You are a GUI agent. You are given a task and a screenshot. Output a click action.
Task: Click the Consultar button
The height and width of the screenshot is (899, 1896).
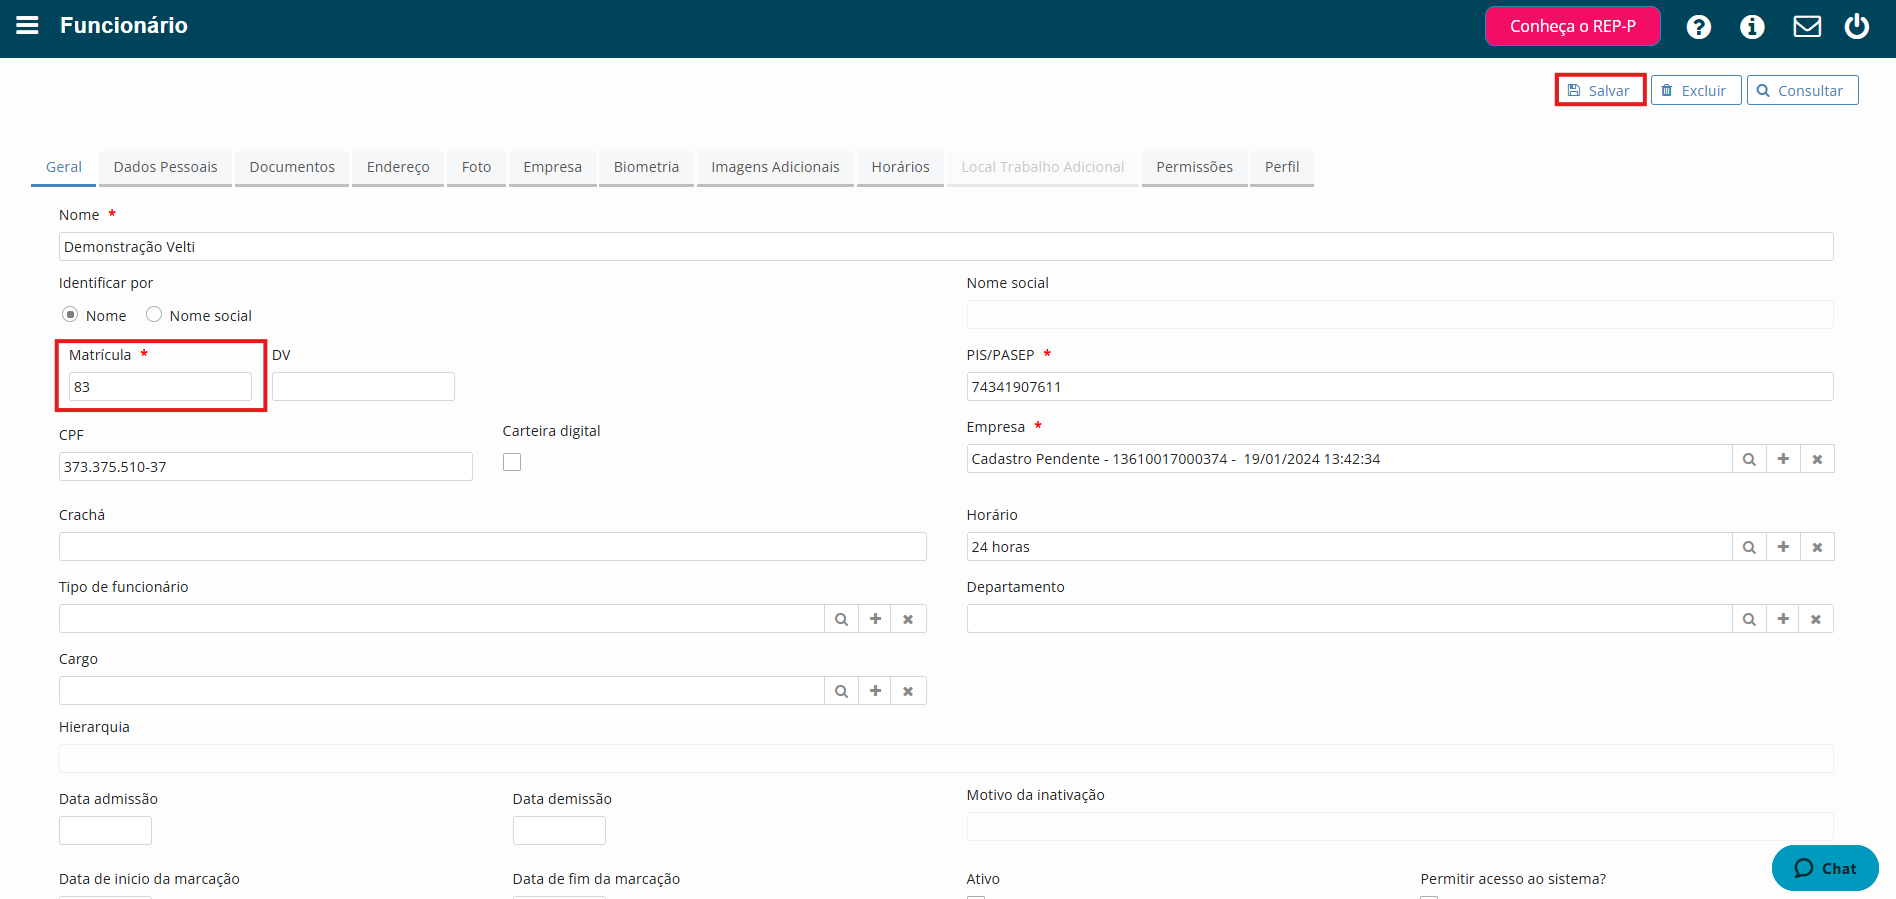[x=1802, y=90]
